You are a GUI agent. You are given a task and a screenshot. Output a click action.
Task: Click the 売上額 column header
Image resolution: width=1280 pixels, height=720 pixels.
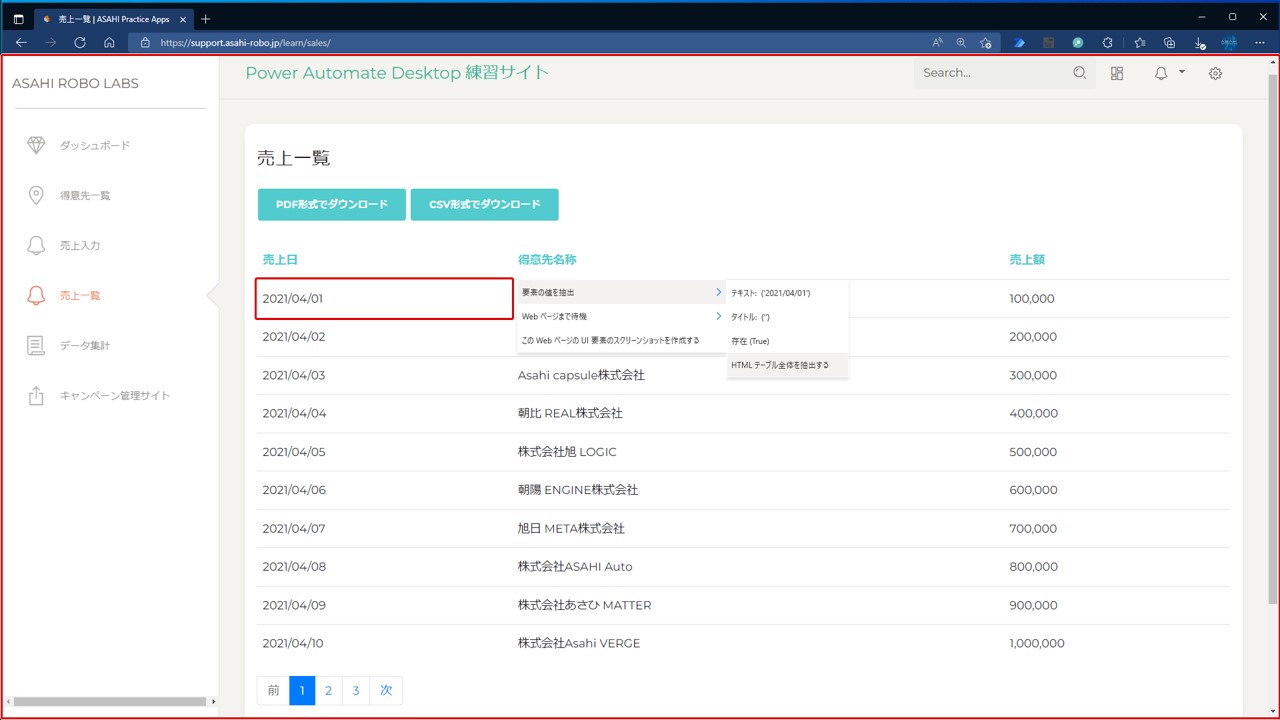(x=1027, y=260)
